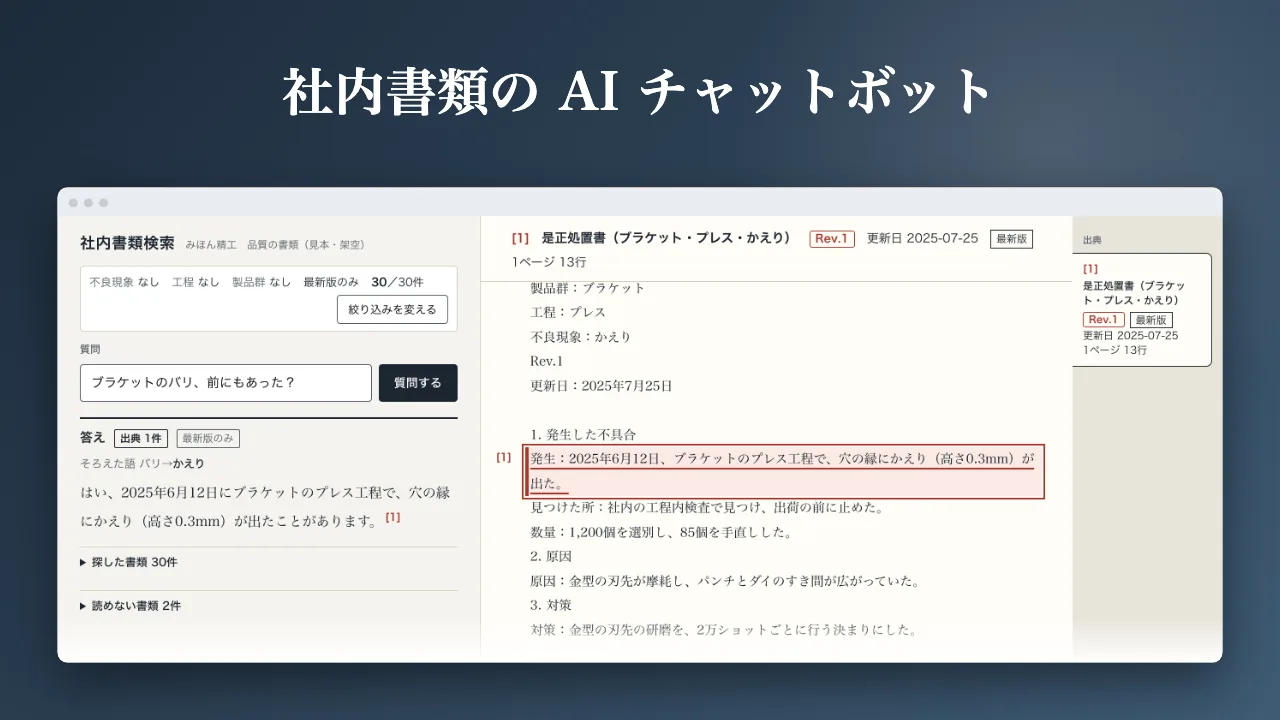The image size is (1280, 720).
Task: Click the 社内書類検索 heading
Action: [x=127, y=243]
